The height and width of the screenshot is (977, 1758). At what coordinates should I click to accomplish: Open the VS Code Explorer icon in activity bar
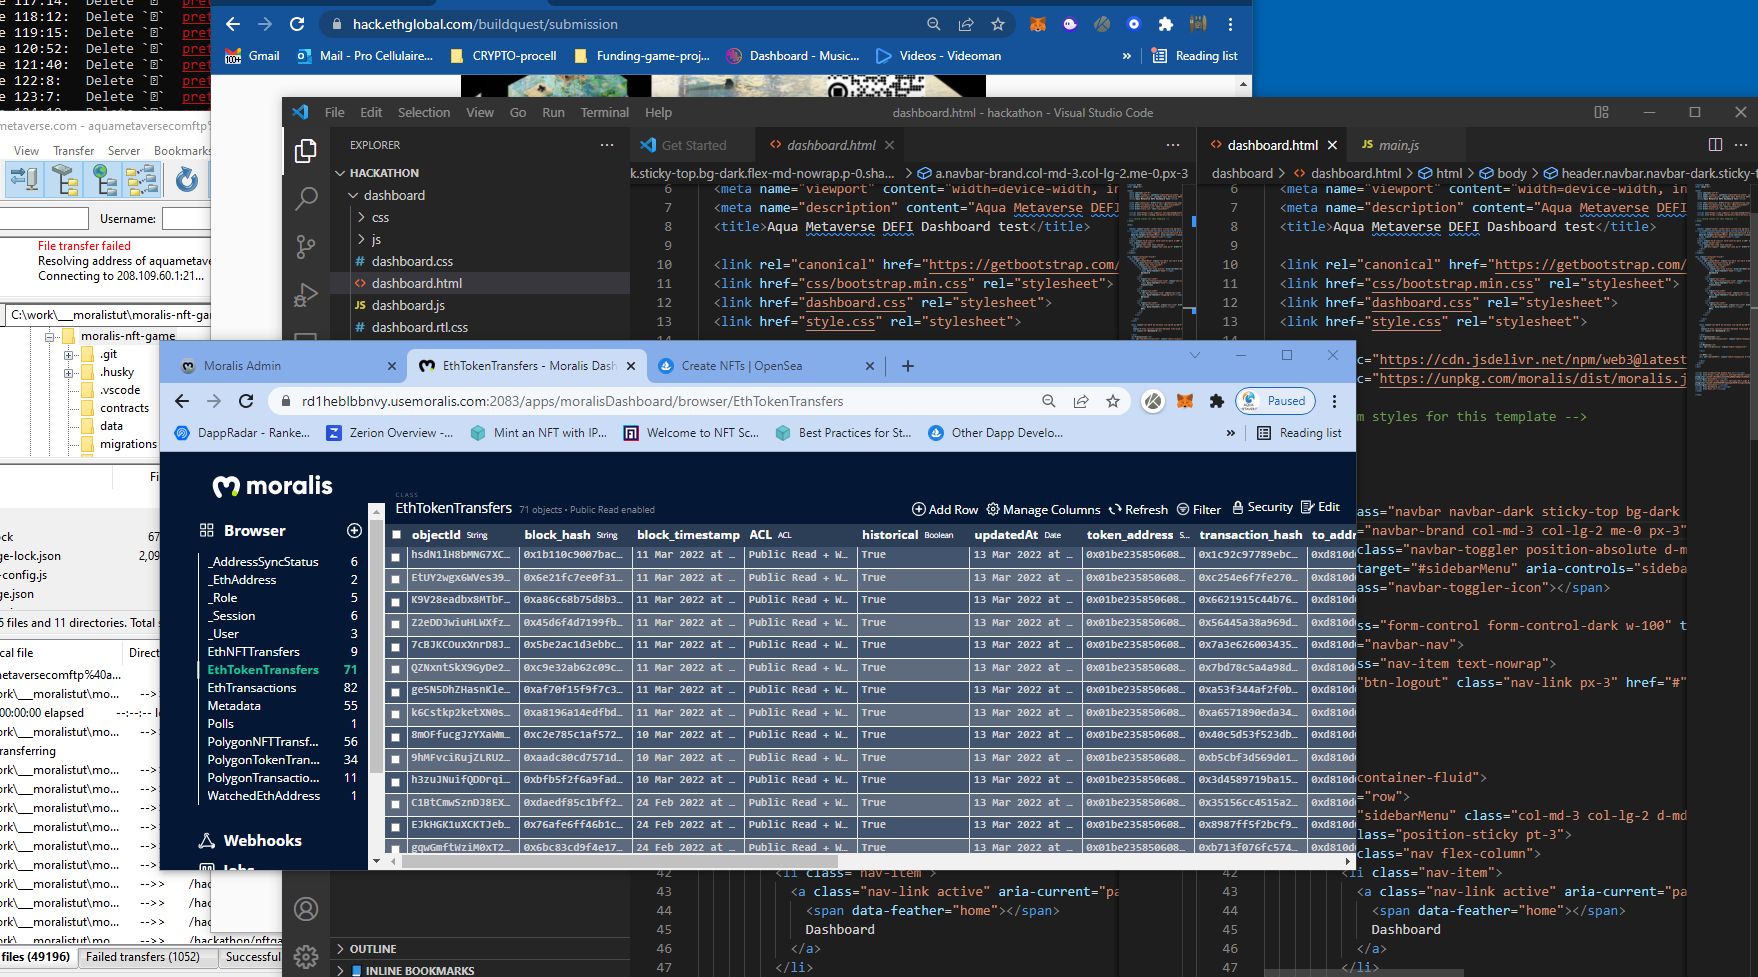pos(306,151)
